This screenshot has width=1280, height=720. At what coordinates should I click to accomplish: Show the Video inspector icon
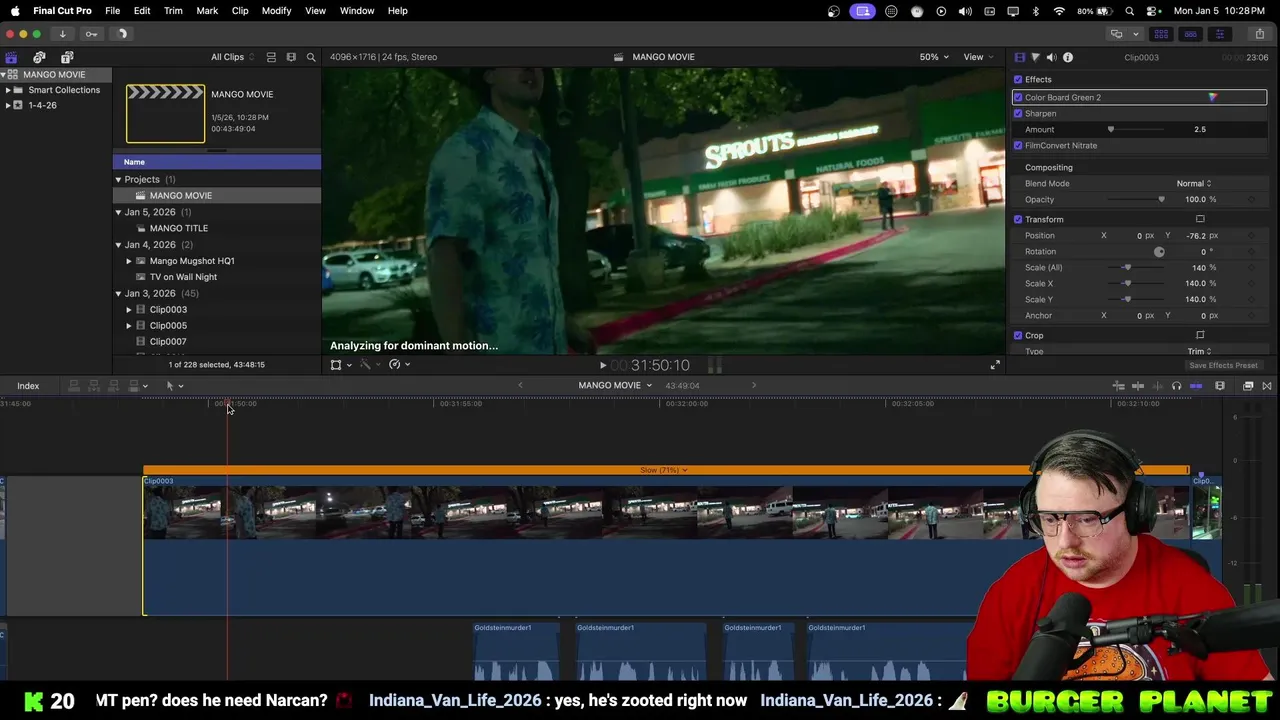pyautogui.click(x=1019, y=57)
